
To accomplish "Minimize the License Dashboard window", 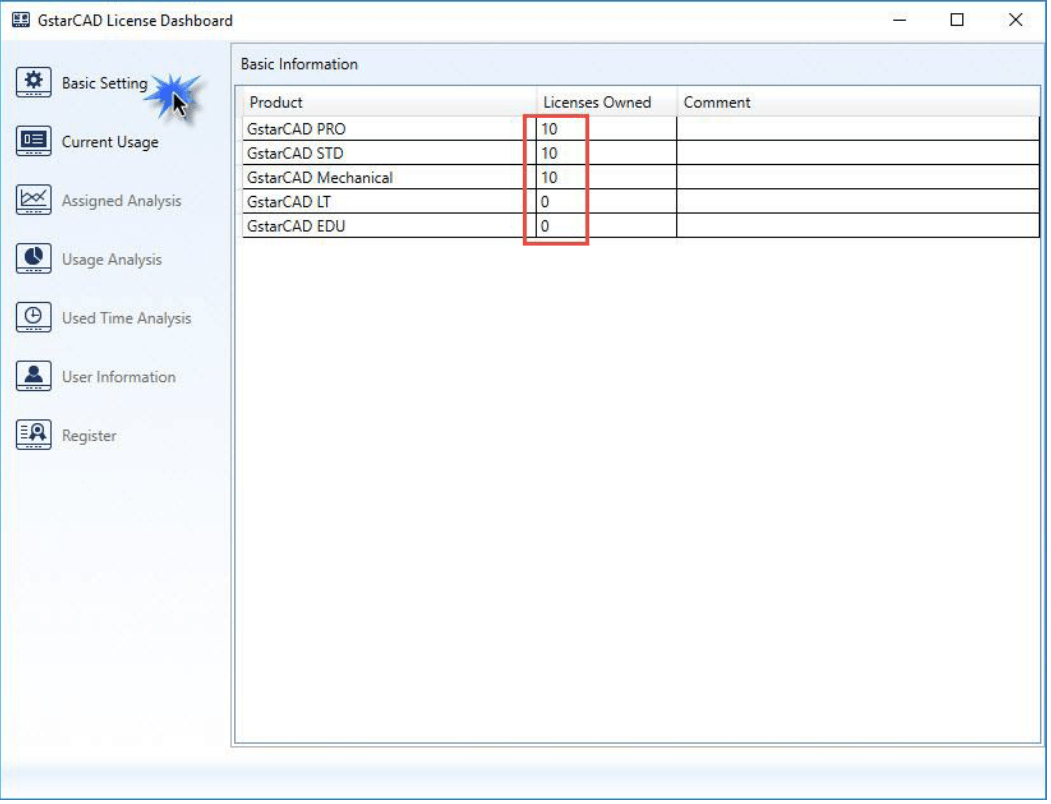I will click(x=900, y=20).
